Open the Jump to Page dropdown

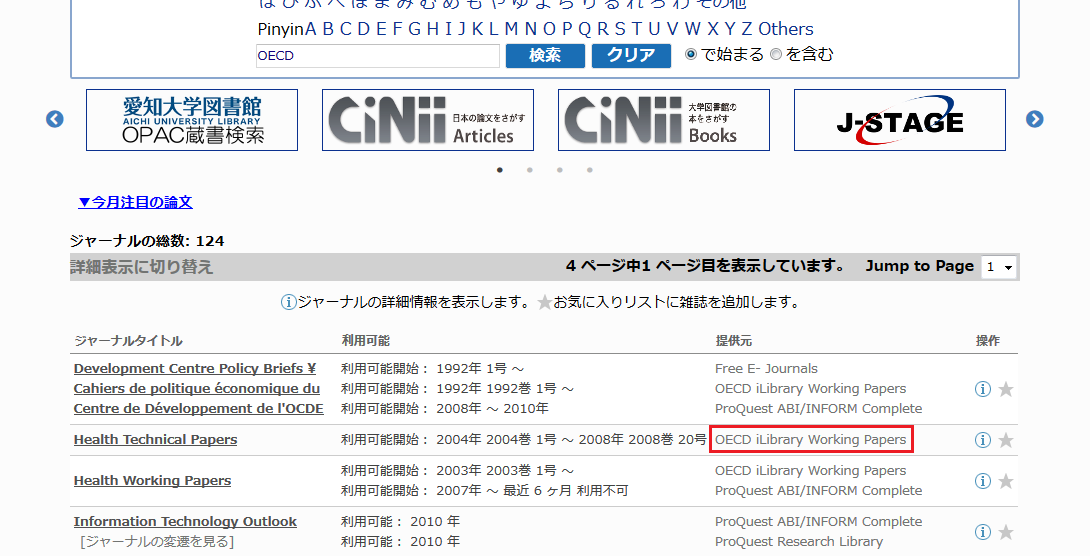tap(999, 267)
